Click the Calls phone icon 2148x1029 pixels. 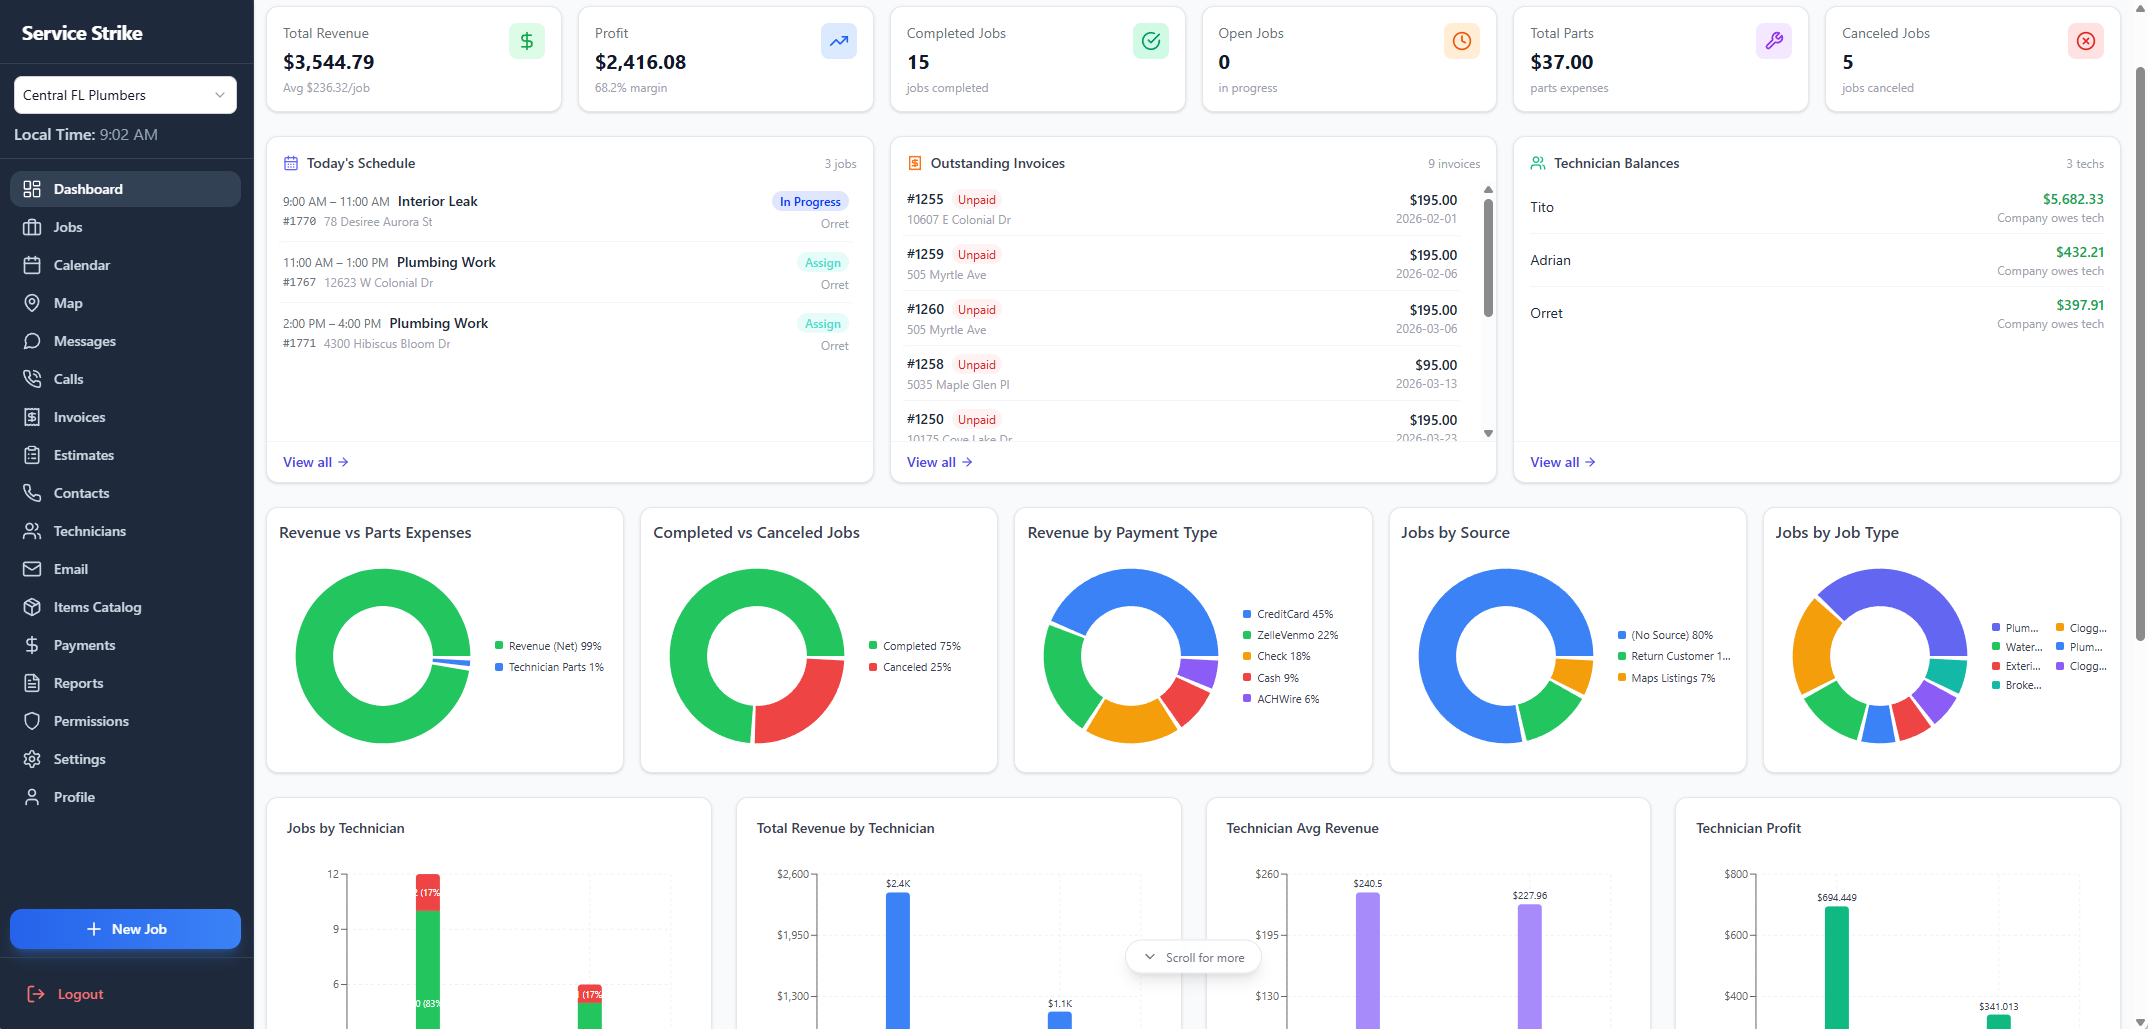point(32,379)
